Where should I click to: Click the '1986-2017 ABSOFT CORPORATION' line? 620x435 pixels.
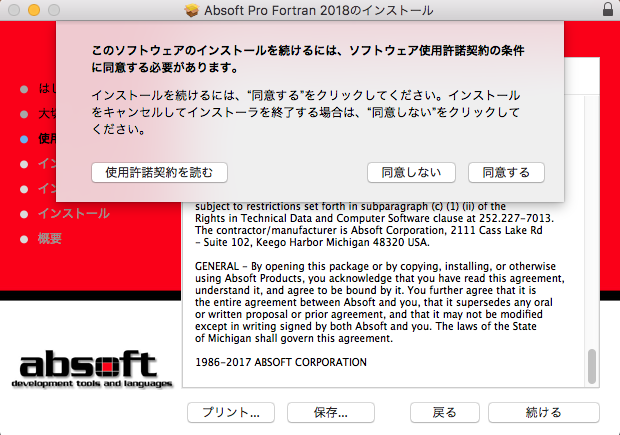point(281,362)
